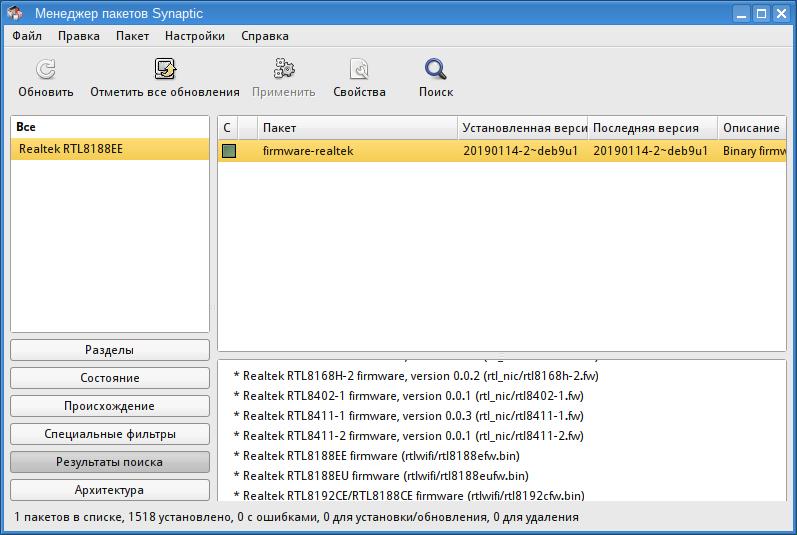Open package Свойства toolbar icon

pos(359,69)
